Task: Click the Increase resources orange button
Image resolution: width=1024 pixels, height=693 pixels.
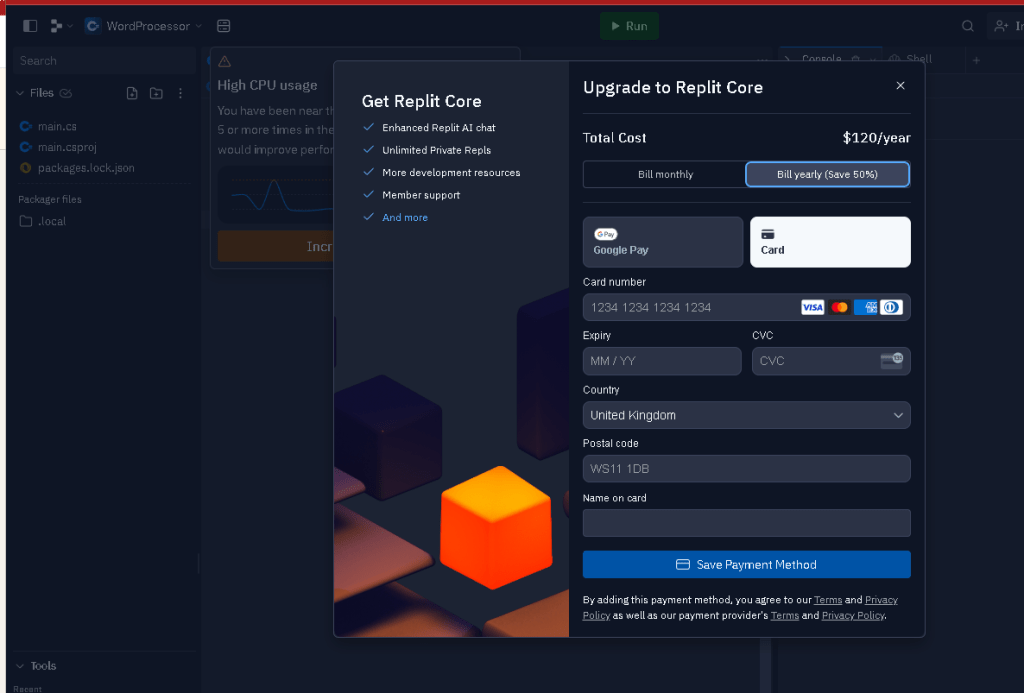Action: point(276,246)
